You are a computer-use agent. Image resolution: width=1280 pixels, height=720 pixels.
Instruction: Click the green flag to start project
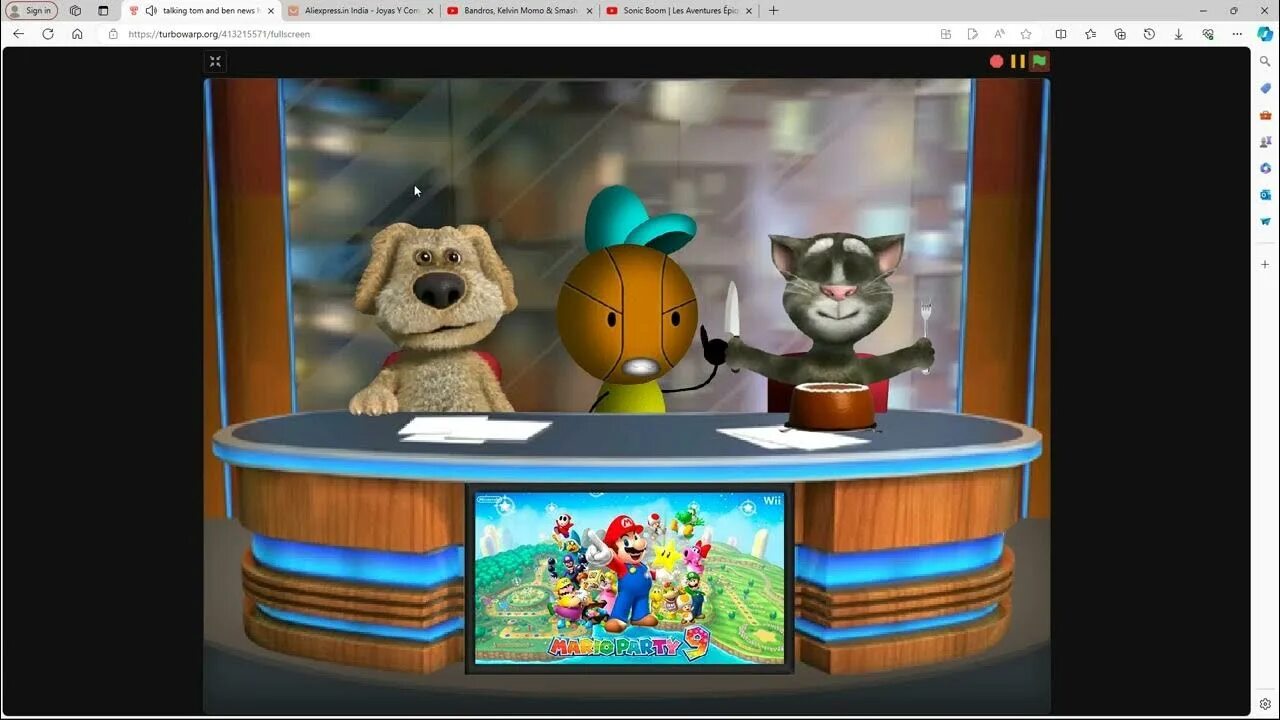[x=1039, y=61]
